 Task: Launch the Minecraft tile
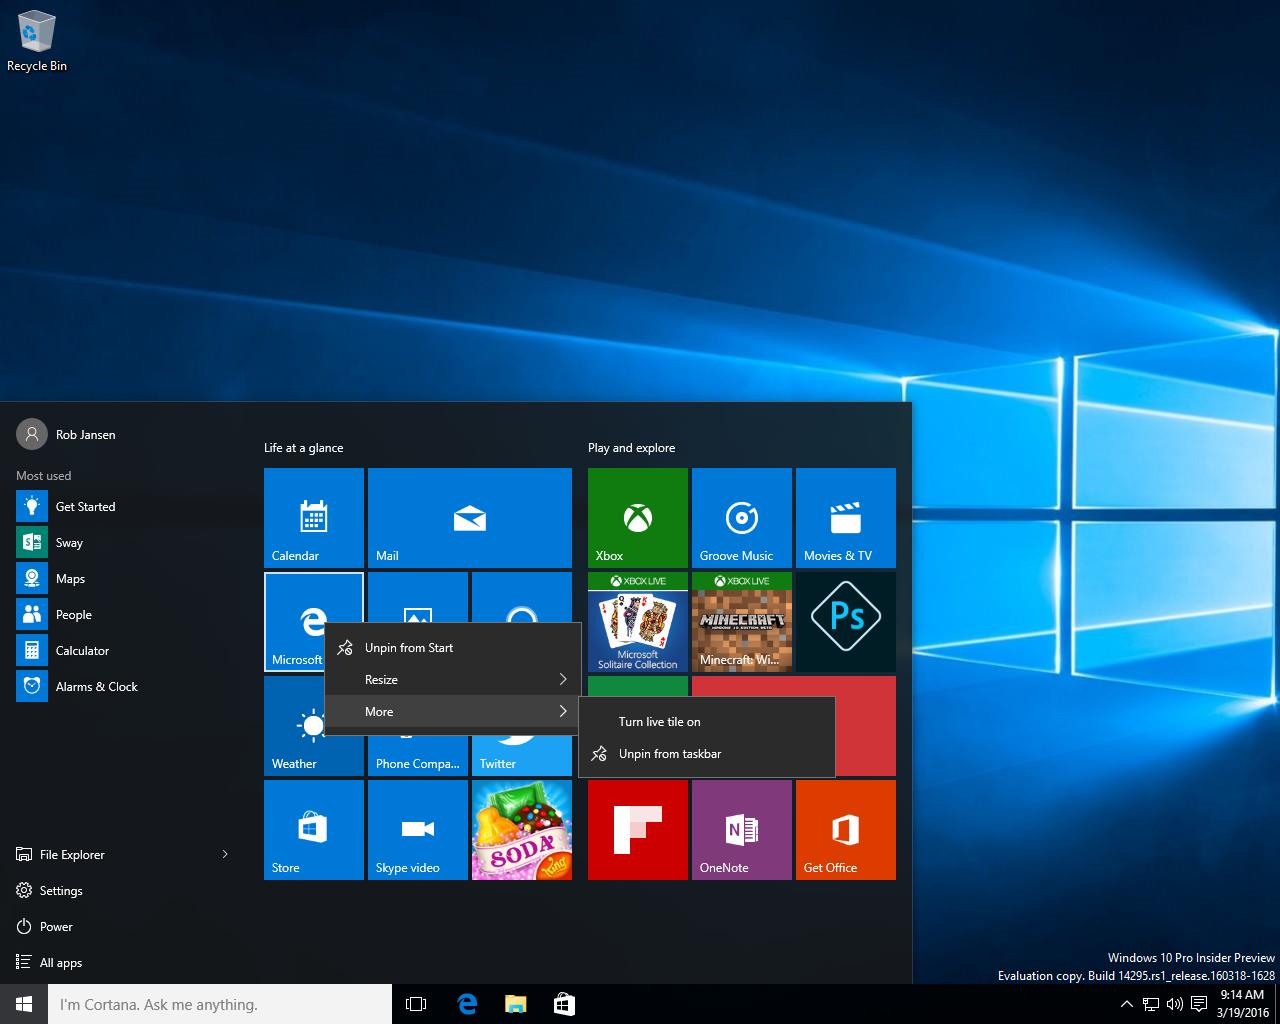742,622
